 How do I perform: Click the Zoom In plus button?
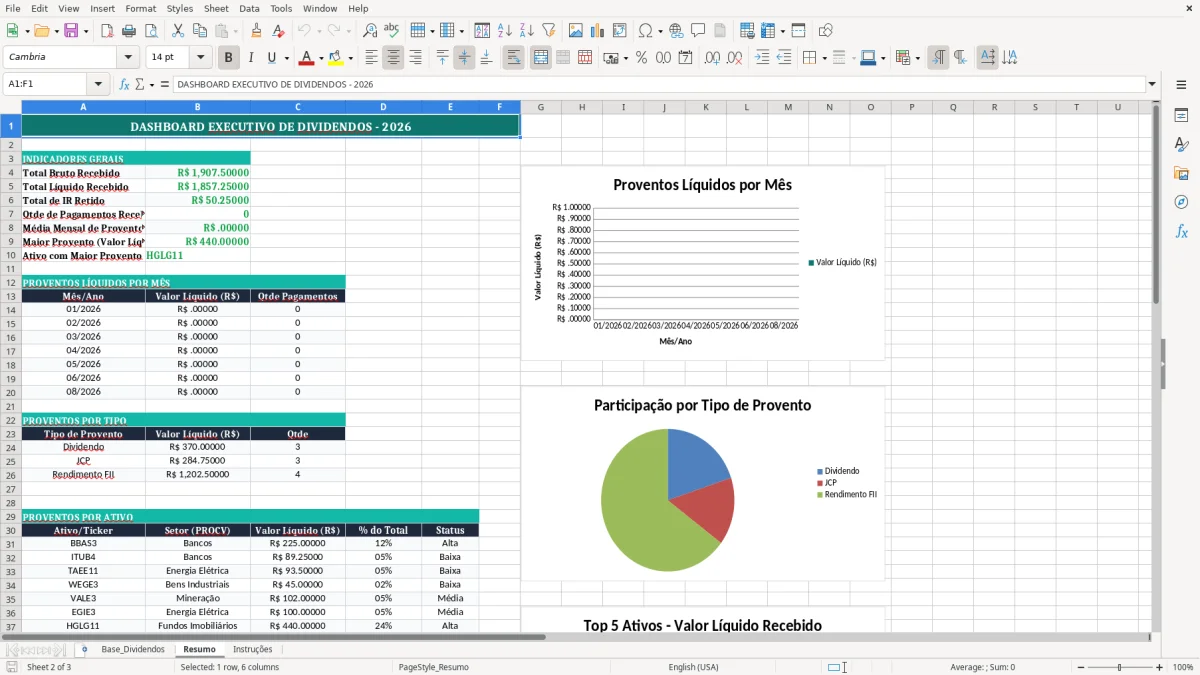coord(1159,667)
